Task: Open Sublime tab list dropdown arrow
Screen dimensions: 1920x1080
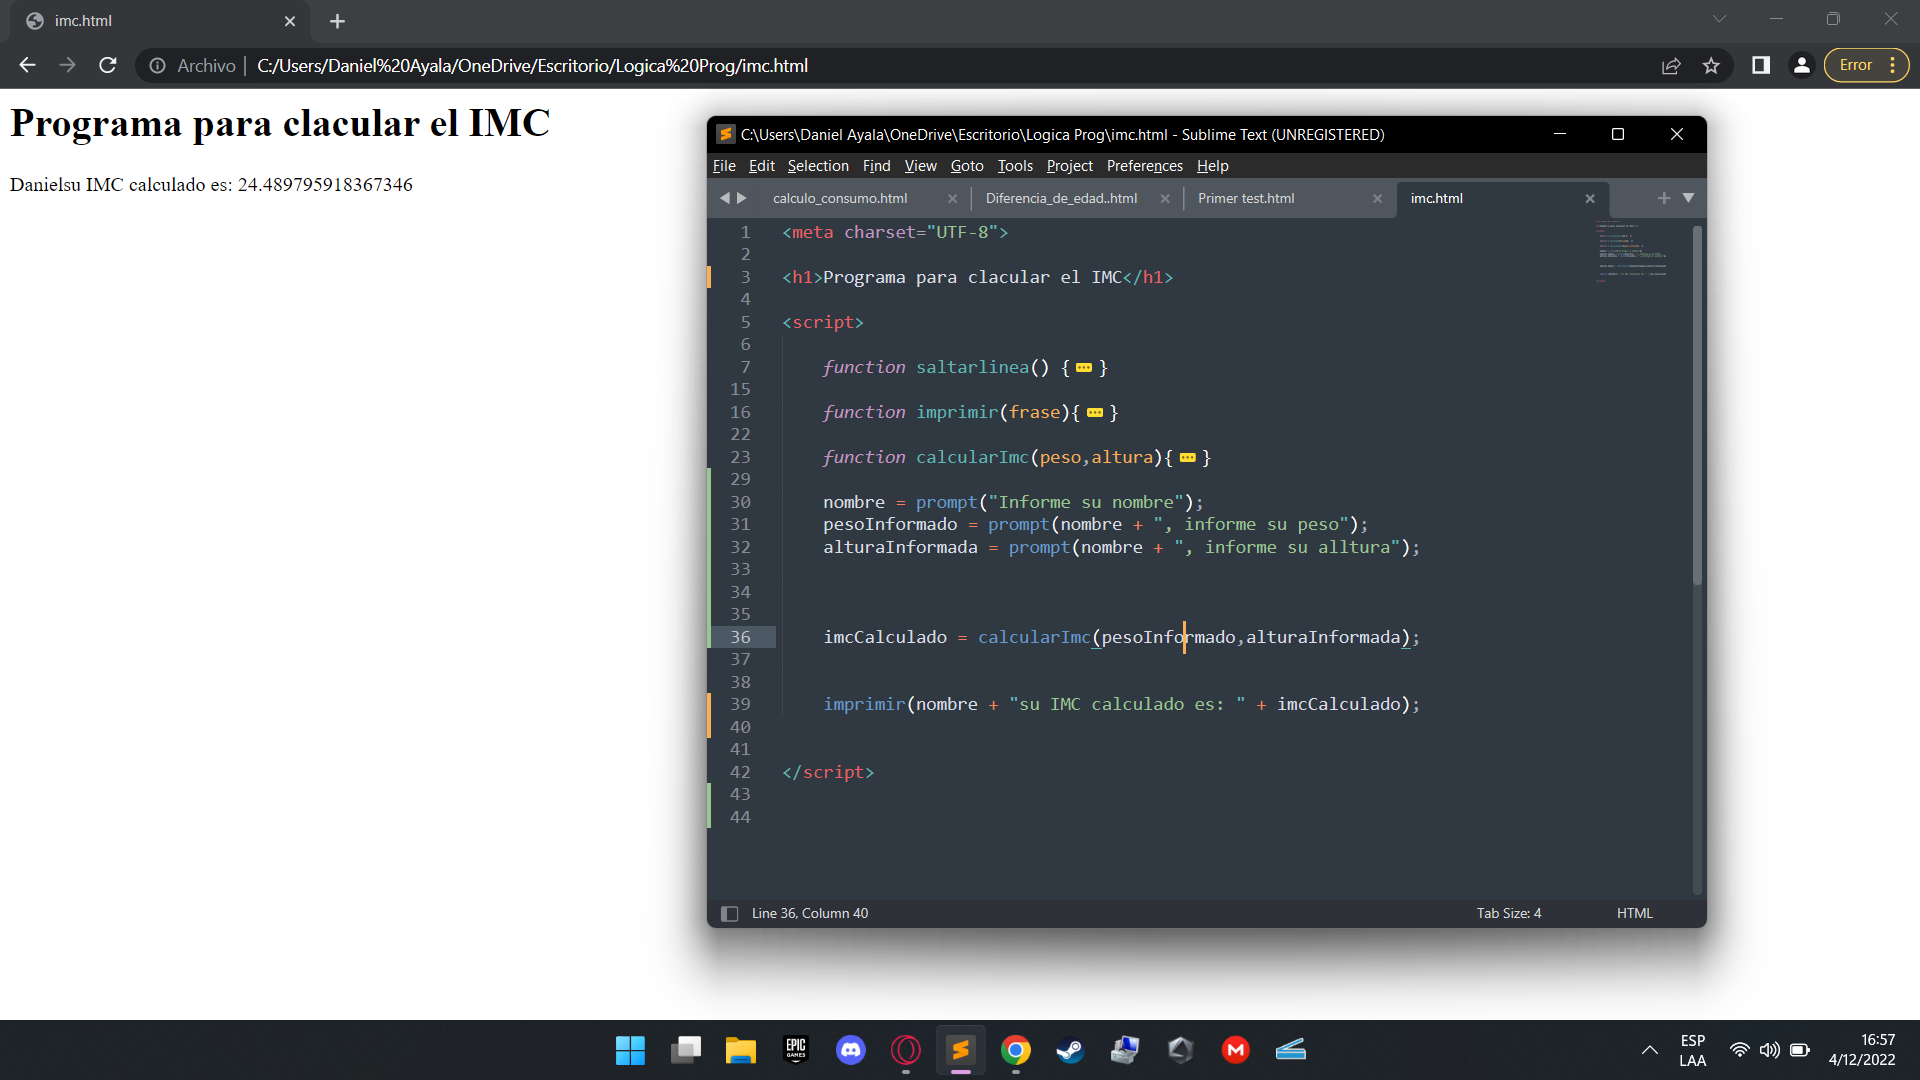Action: (1689, 198)
